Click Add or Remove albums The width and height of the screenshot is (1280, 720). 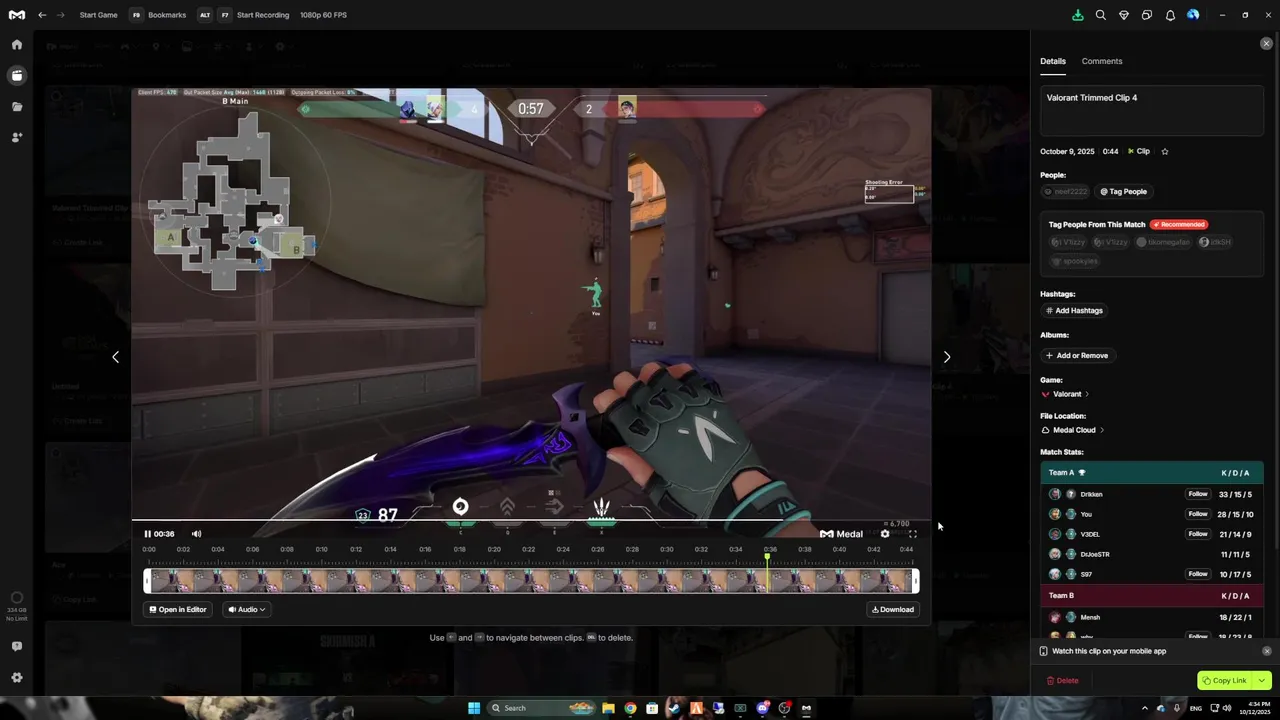tap(1077, 355)
